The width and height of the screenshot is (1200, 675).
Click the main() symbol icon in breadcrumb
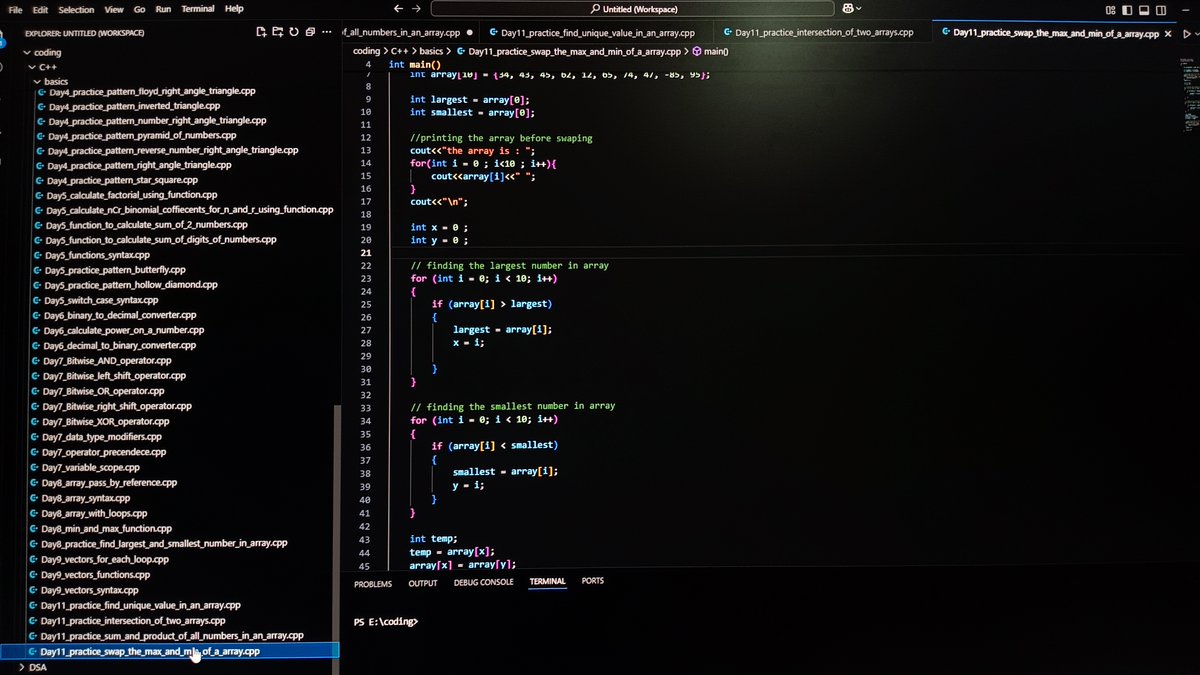pyautogui.click(x=697, y=51)
